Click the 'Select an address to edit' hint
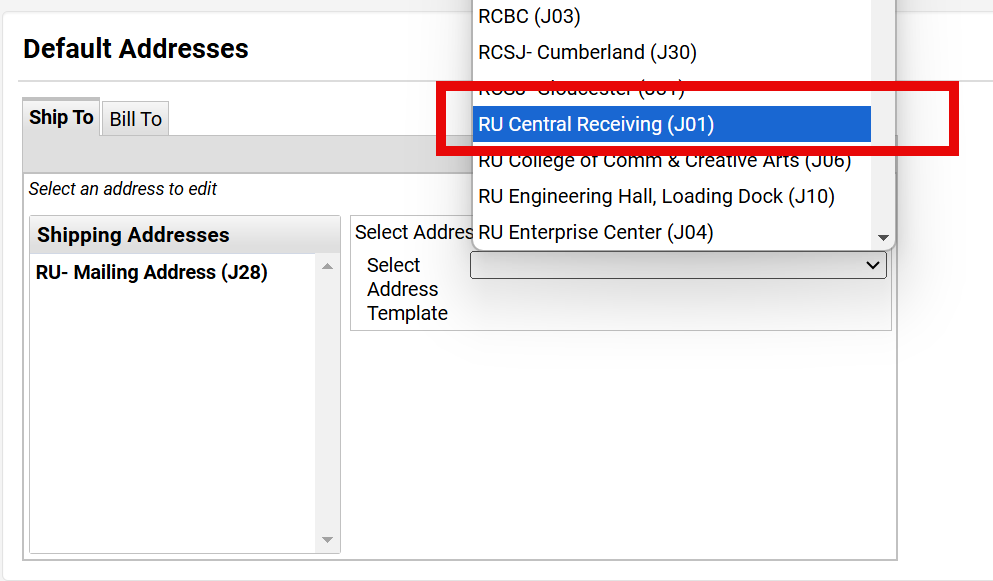 click(x=123, y=189)
